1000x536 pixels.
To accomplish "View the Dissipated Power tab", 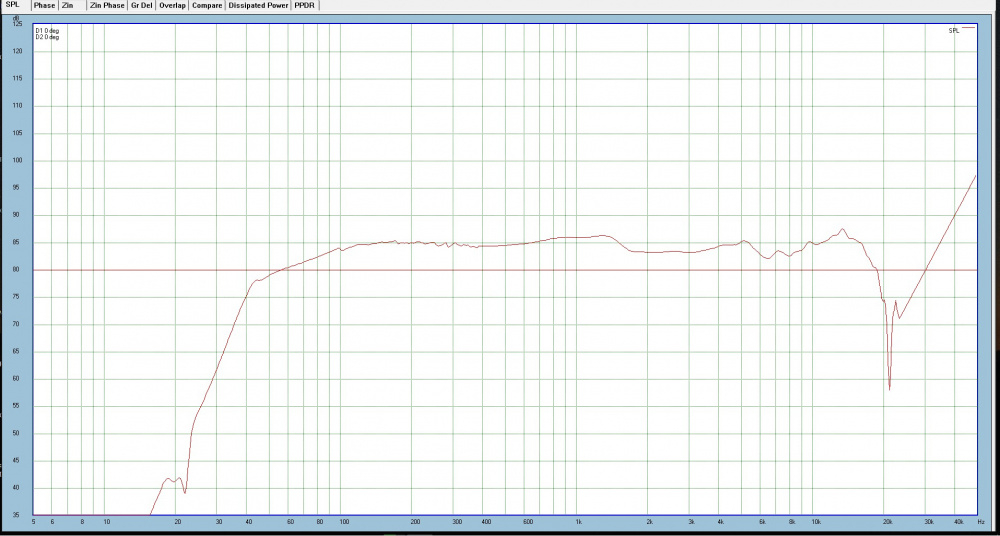I will (258, 5).
